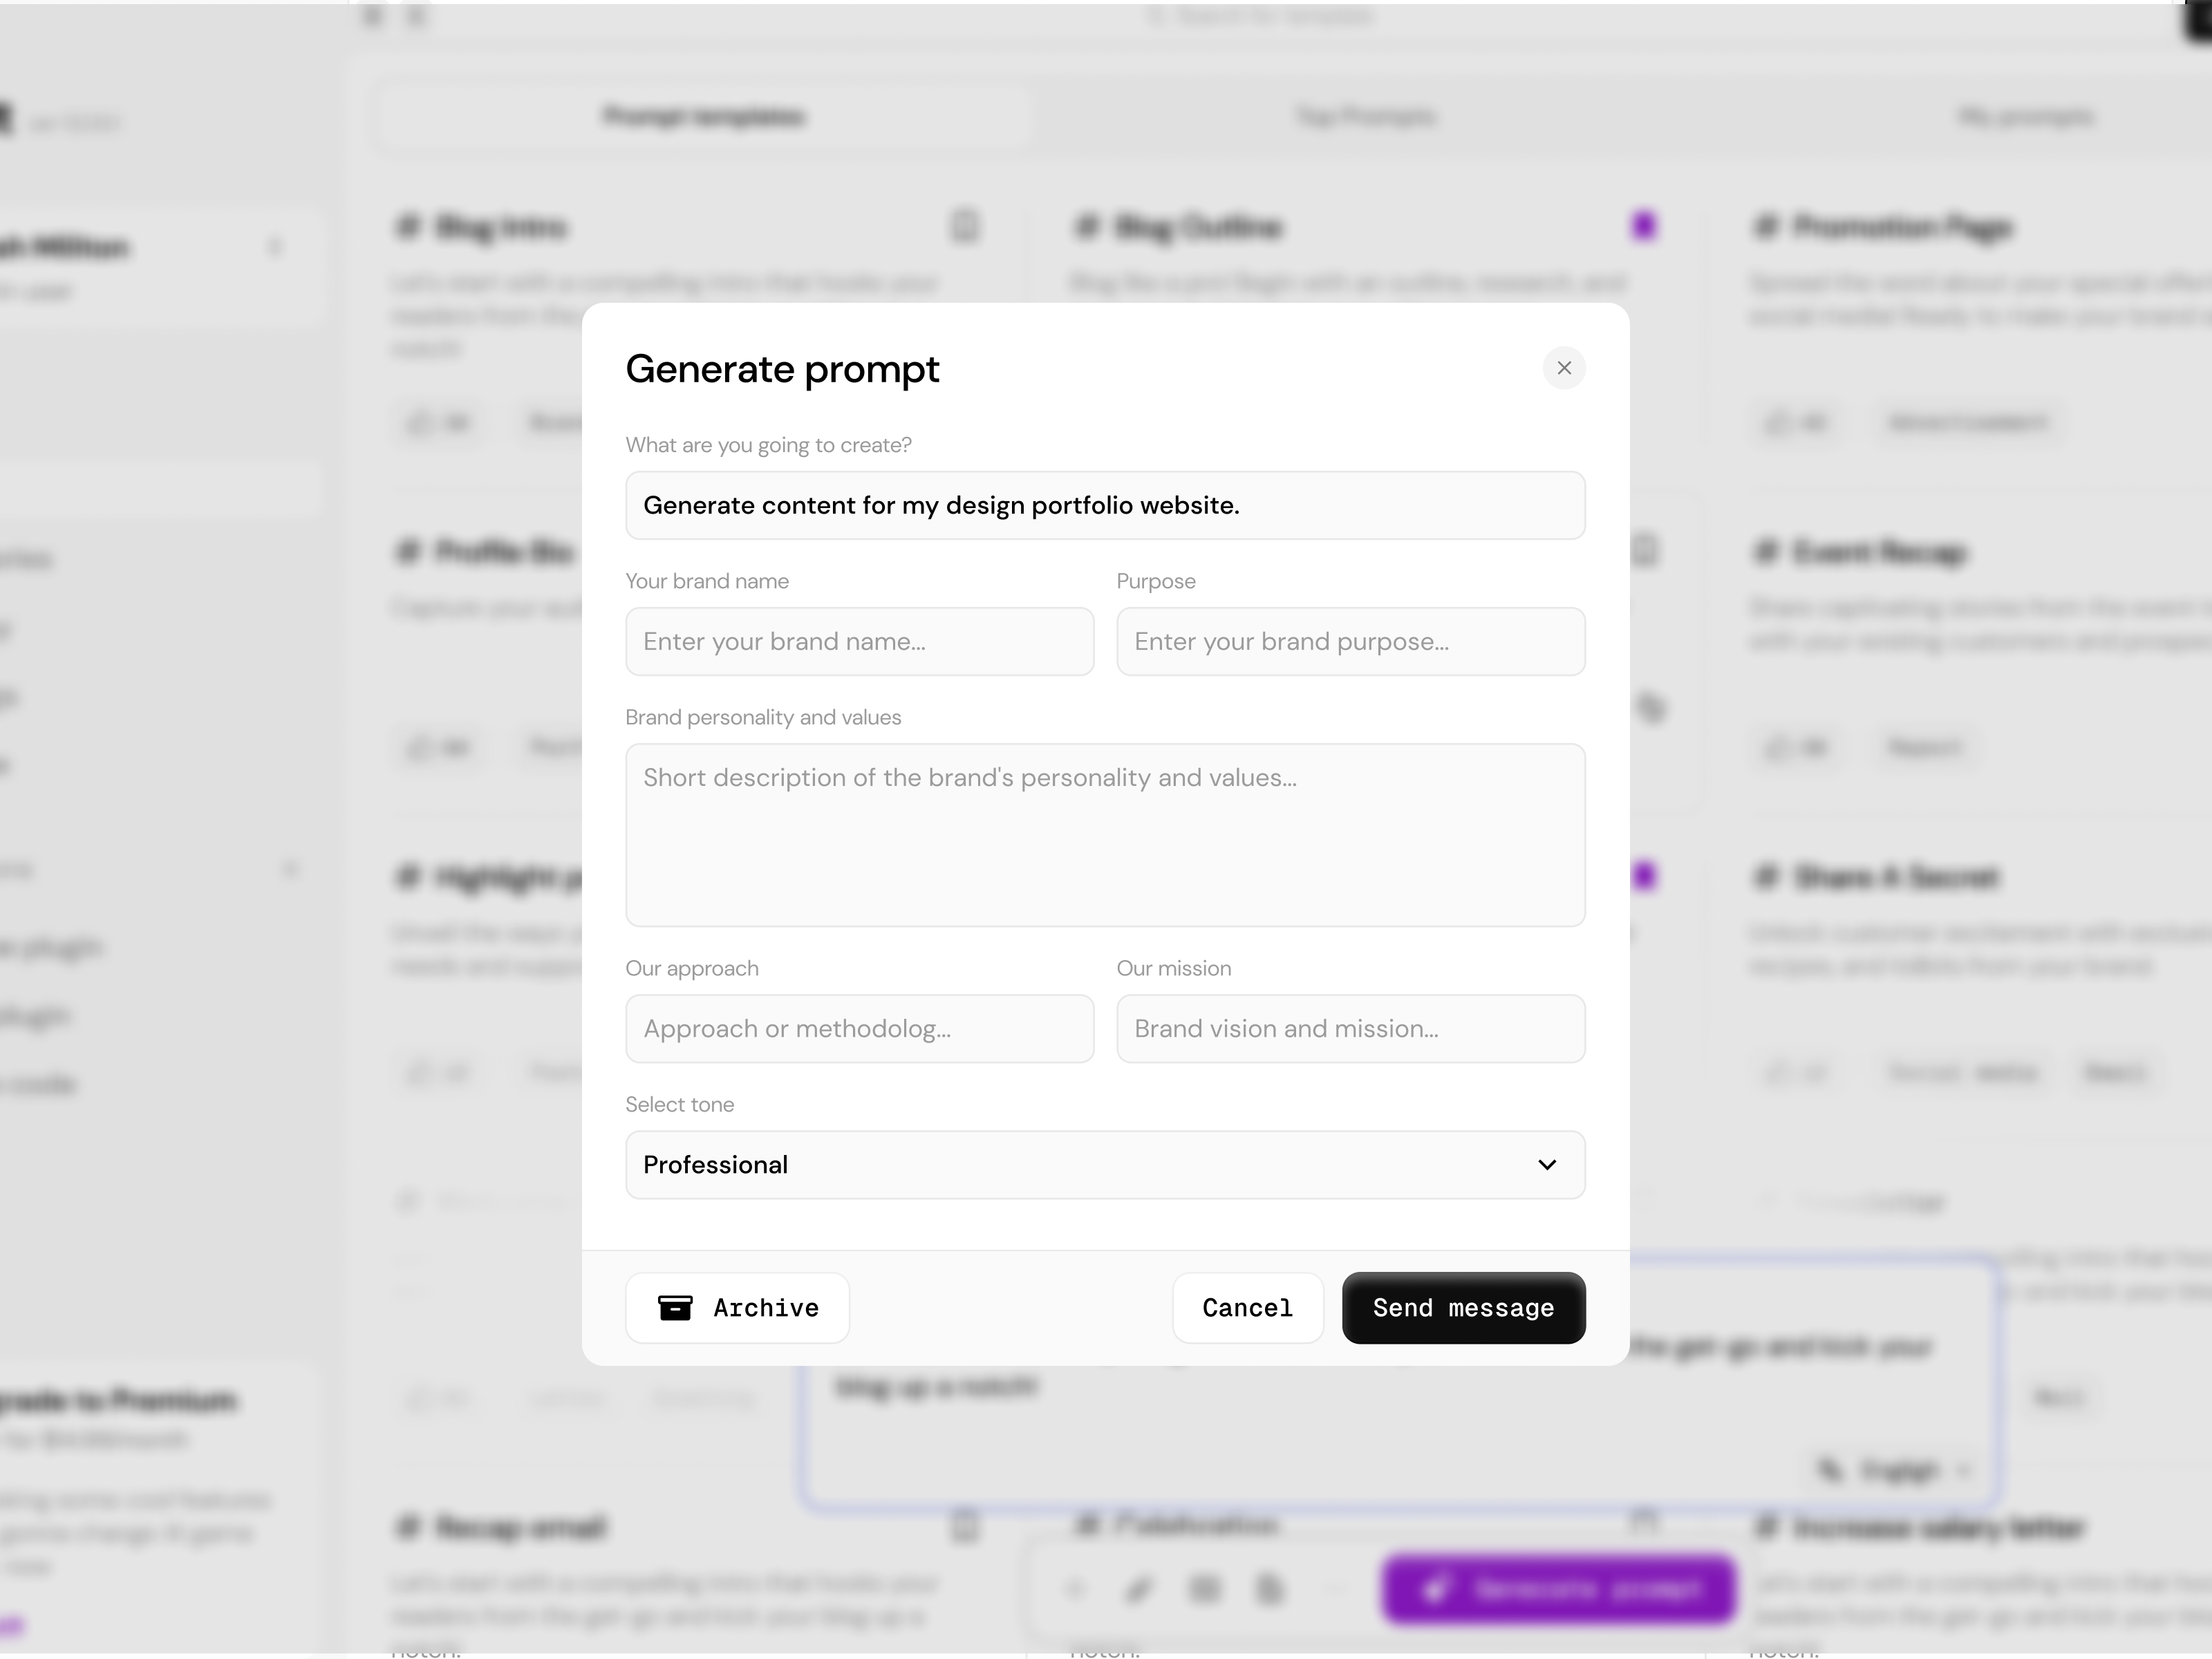Click the wand icon on the purple Generate prompt button
This screenshot has height=1659, width=2212.
(1437, 1589)
